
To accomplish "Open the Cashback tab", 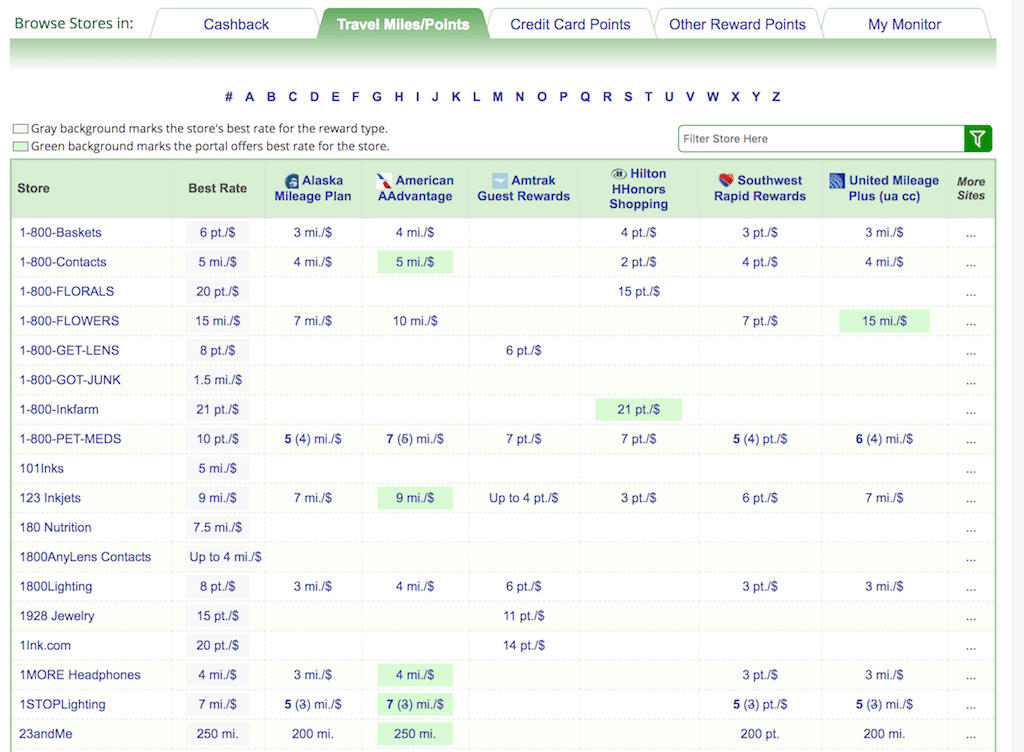I will [x=236, y=24].
